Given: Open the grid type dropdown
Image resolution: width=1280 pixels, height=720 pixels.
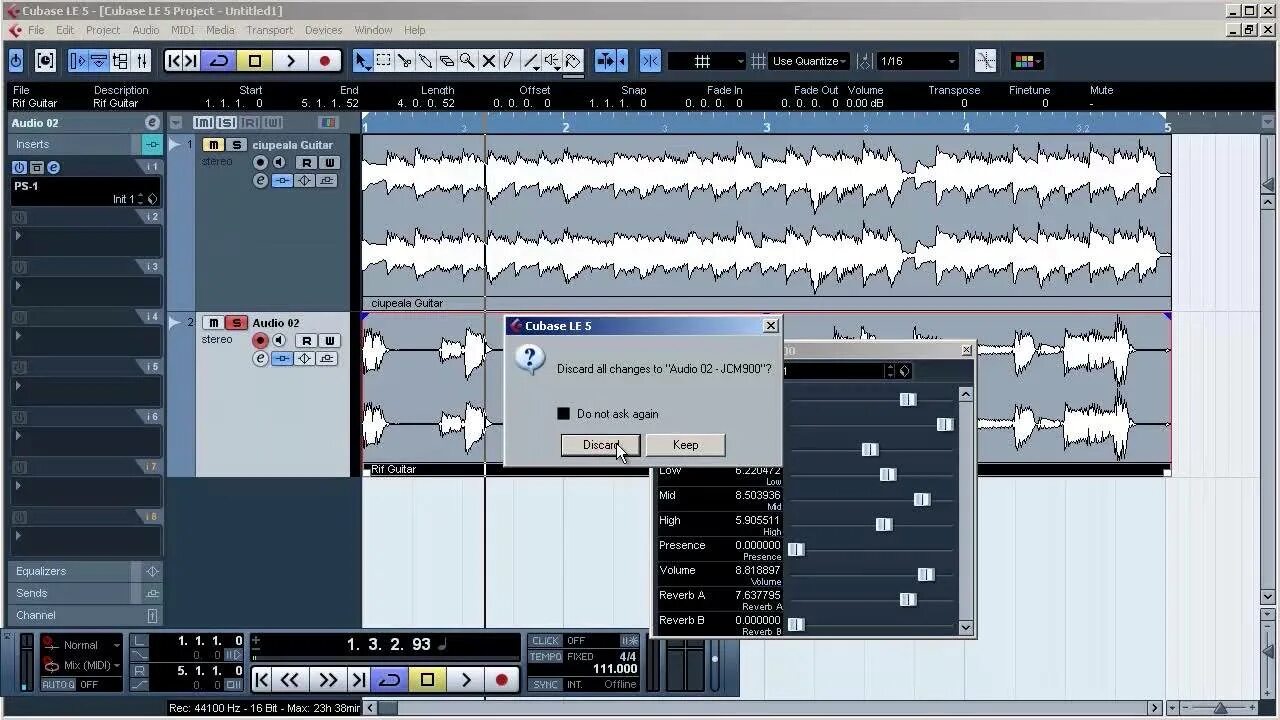Looking at the screenshot, I should coord(708,61).
